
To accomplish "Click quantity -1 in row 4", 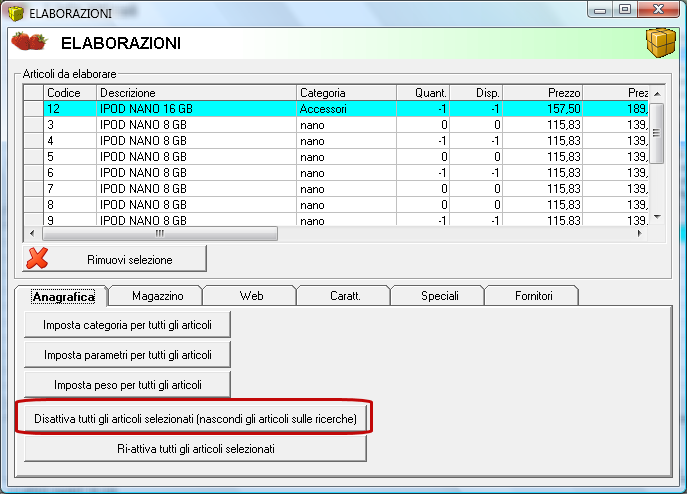I will pos(423,141).
